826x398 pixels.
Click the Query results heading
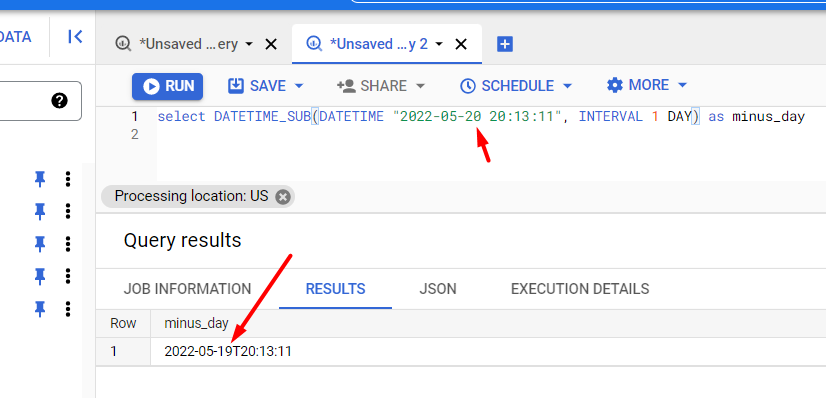182,241
